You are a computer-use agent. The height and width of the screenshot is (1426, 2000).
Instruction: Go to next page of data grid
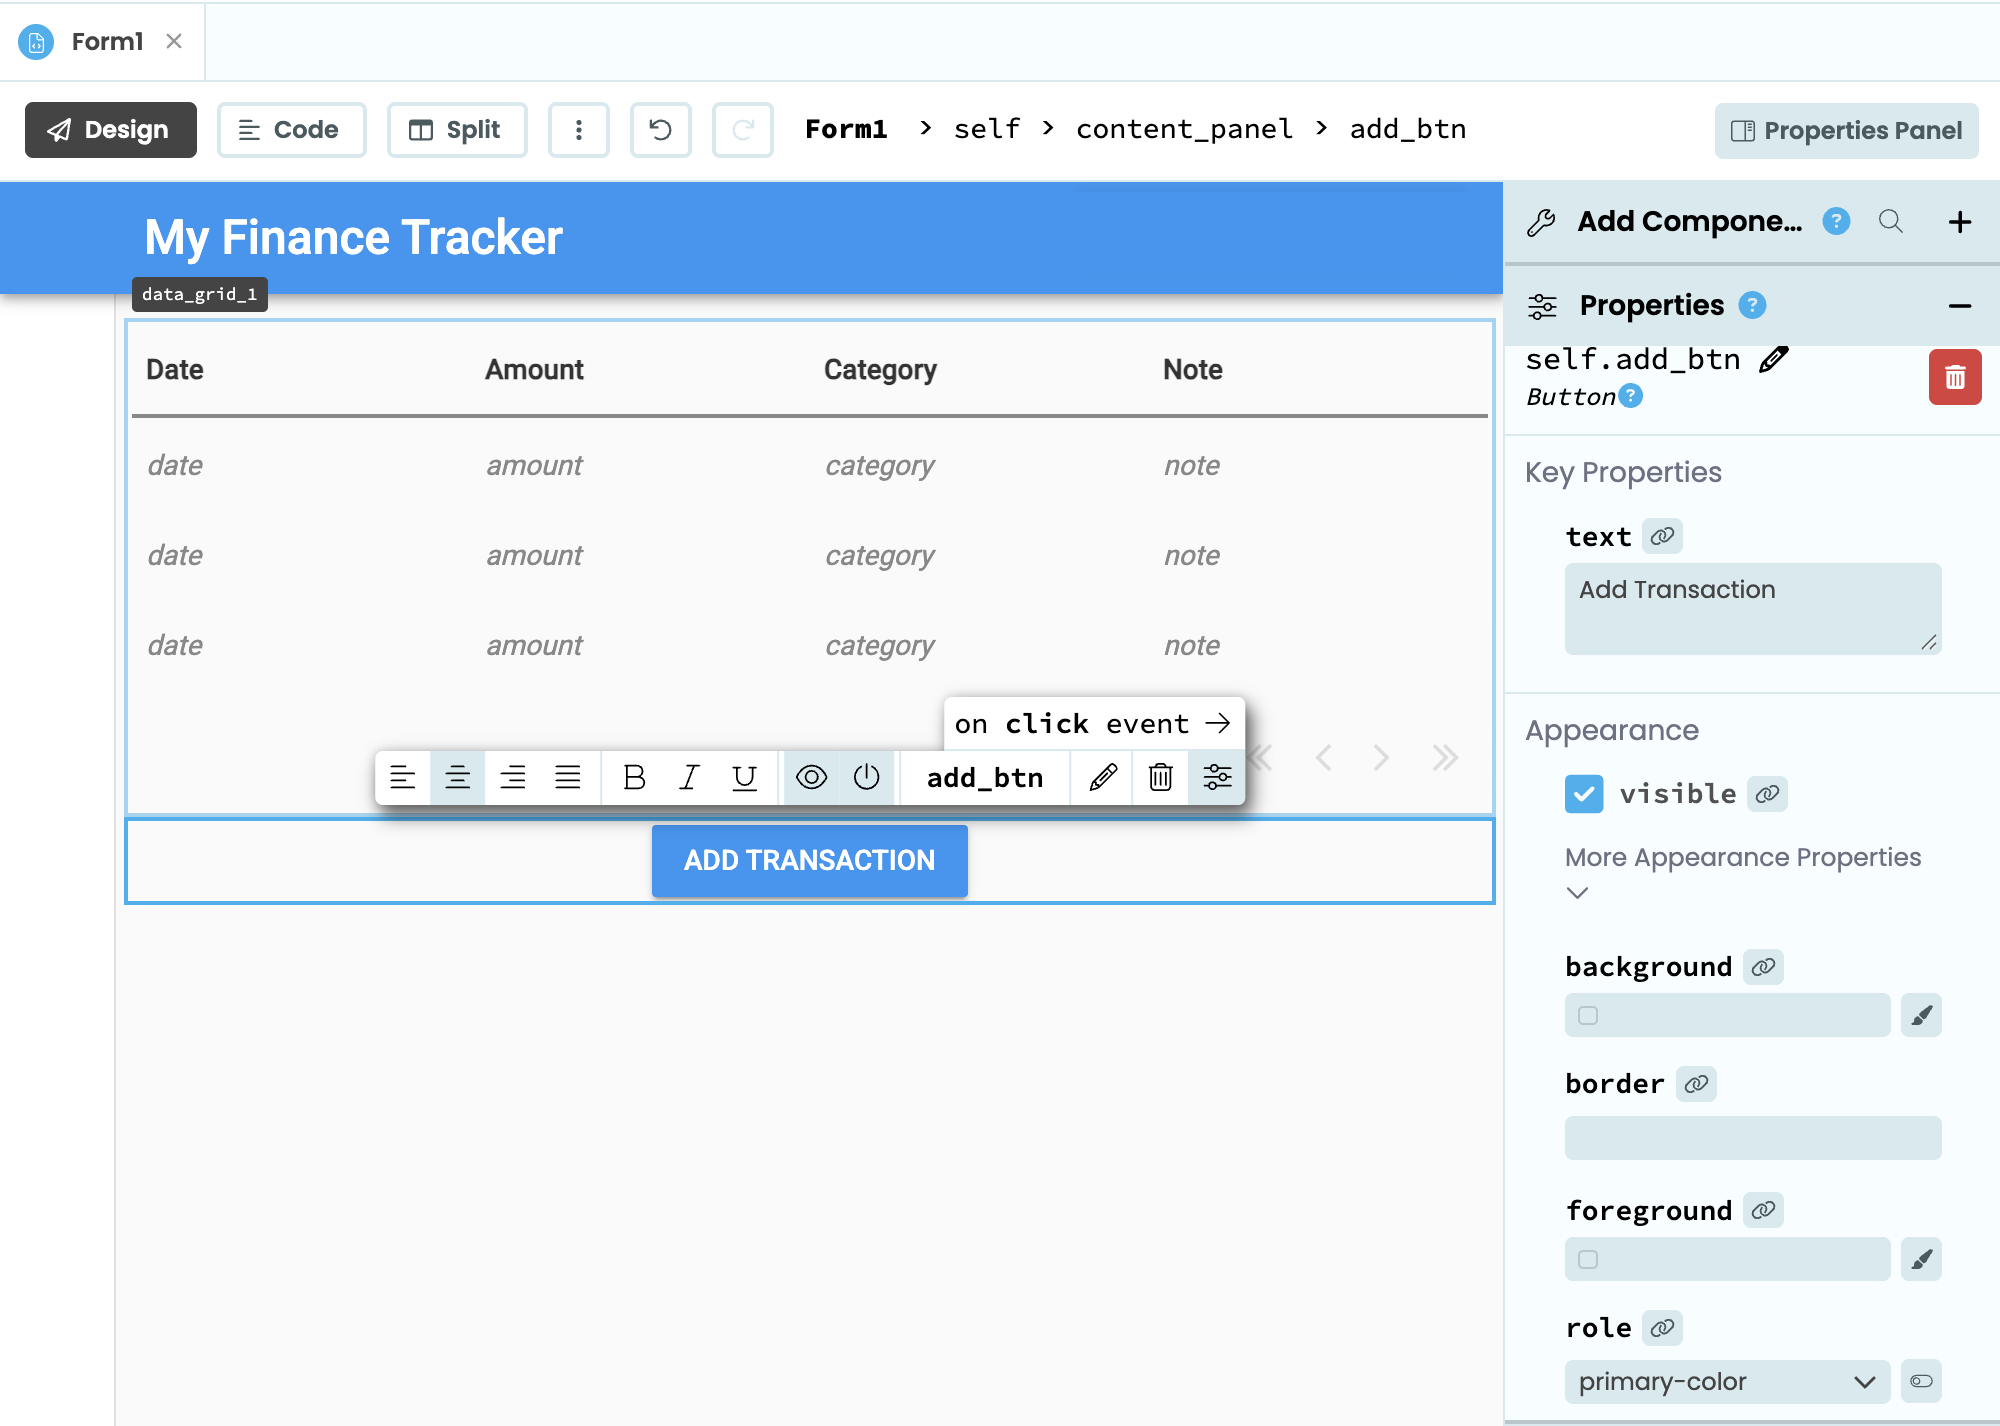(x=1381, y=757)
